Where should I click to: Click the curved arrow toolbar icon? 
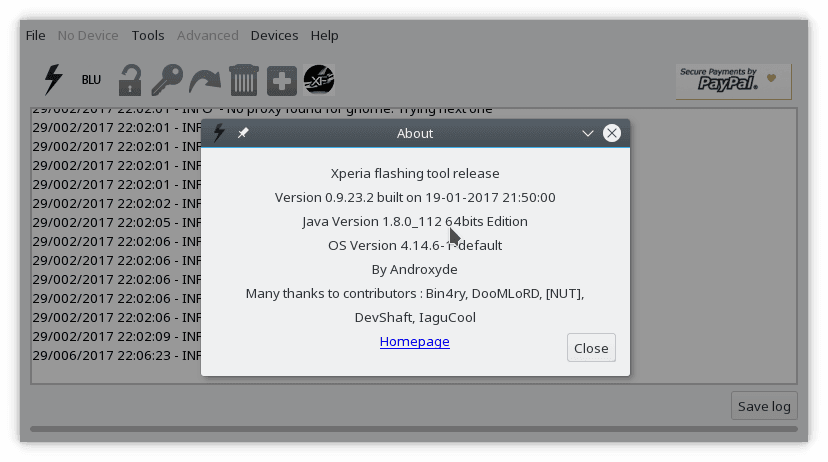point(205,81)
